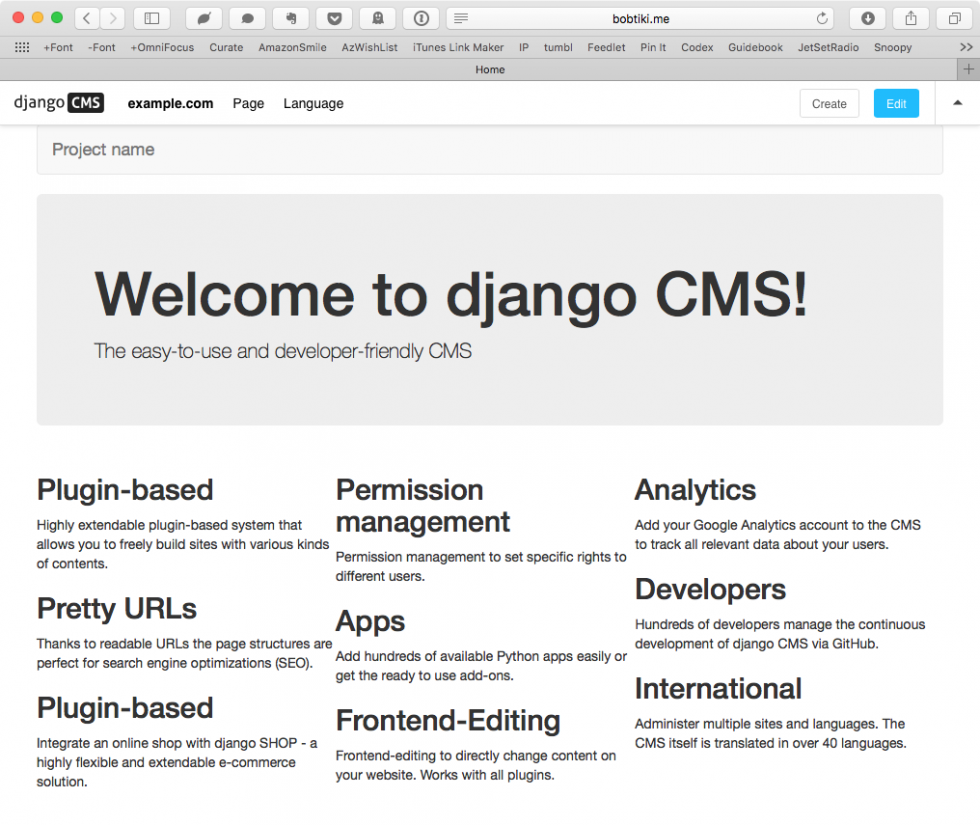Click the Frontend-Editing heading
The image size is (980, 825).
(448, 721)
